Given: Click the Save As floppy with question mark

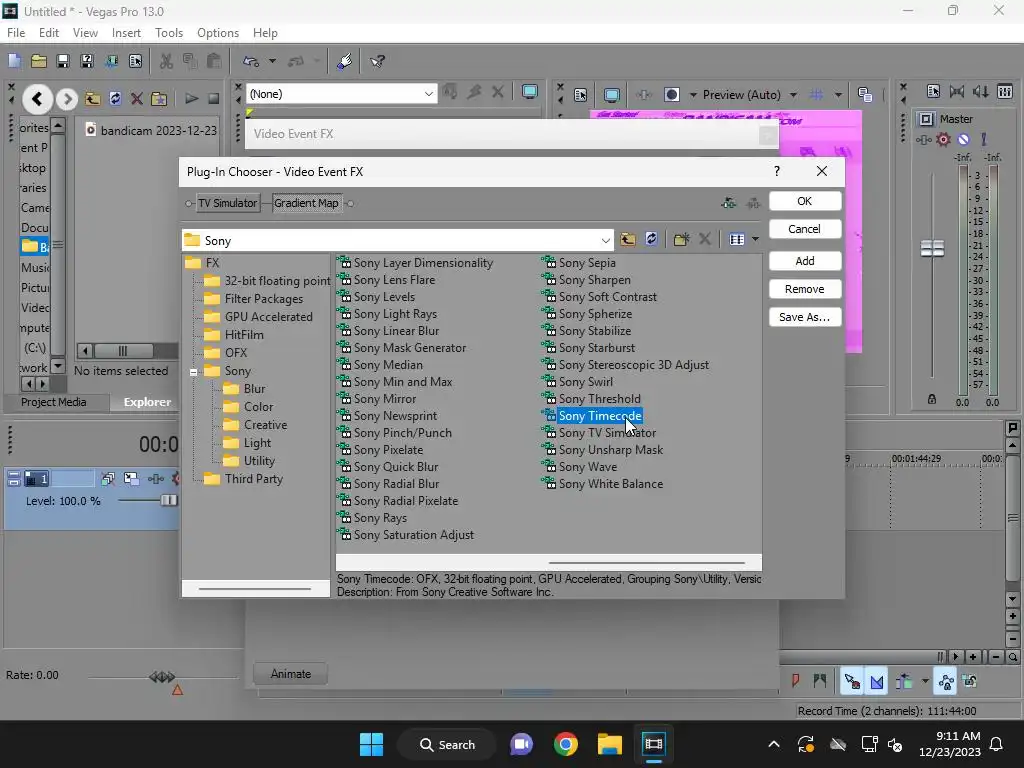Looking at the screenshot, I should tap(87, 61).
